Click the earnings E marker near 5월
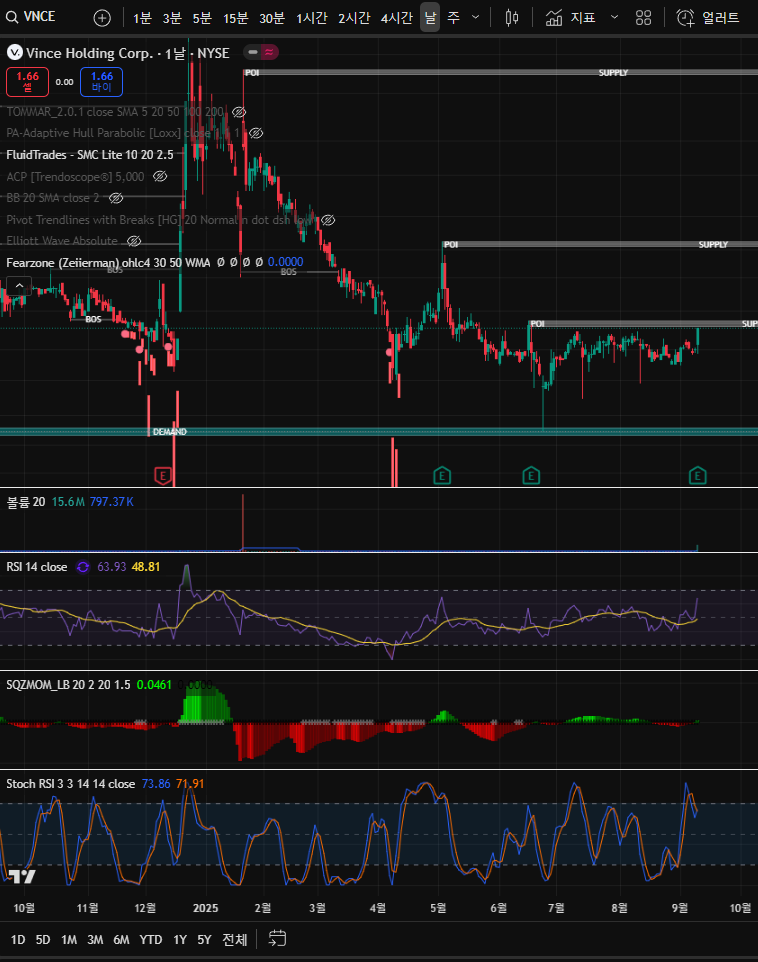This screenshot has width=758, height=962. (442, 475)
